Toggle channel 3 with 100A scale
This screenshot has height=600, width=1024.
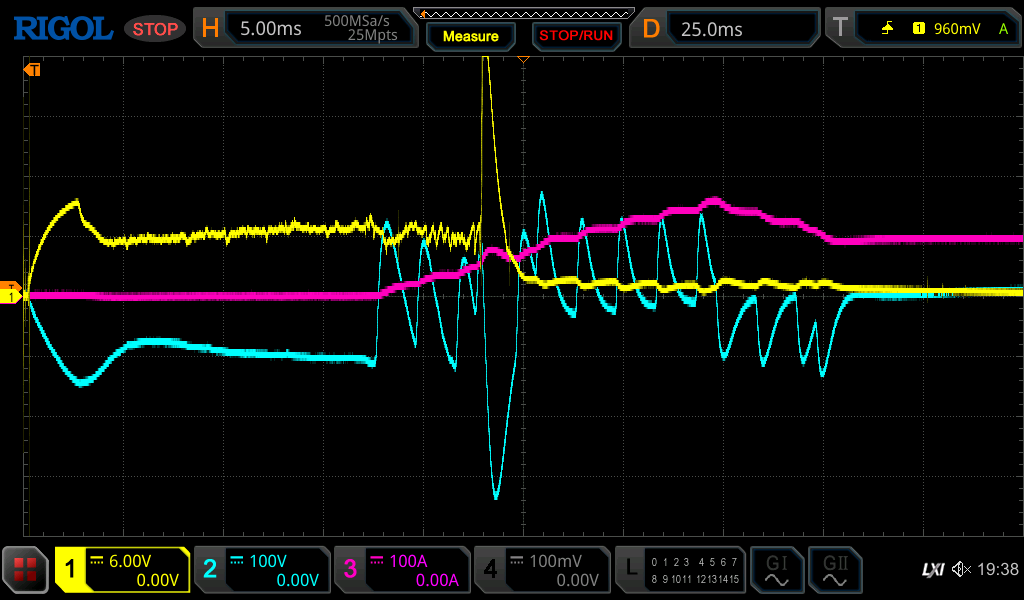(x=401, y=570)
